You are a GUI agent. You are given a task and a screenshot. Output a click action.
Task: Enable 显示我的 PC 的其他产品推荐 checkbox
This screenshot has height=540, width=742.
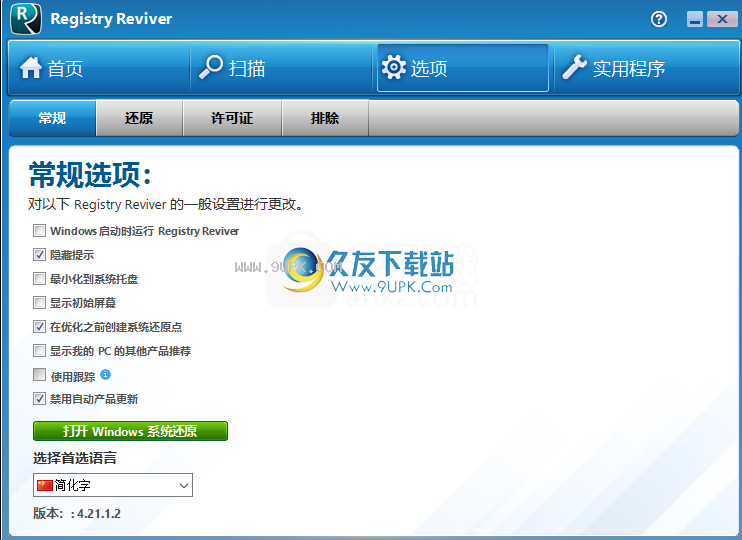[x=39, y=351]
